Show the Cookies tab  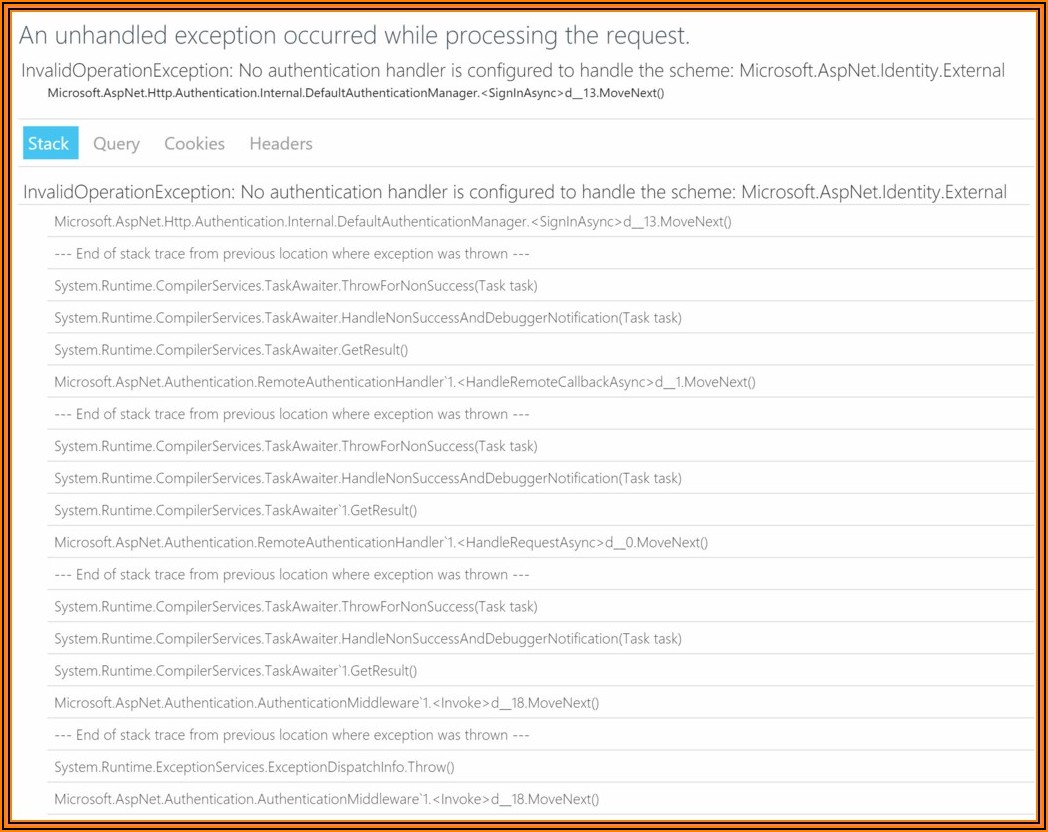[194, 144]
